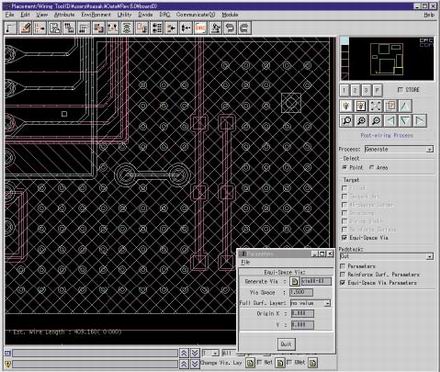Click the Quit button in the Parameters dialog
This screenshot has height=372, width=440.
[286, 344]
